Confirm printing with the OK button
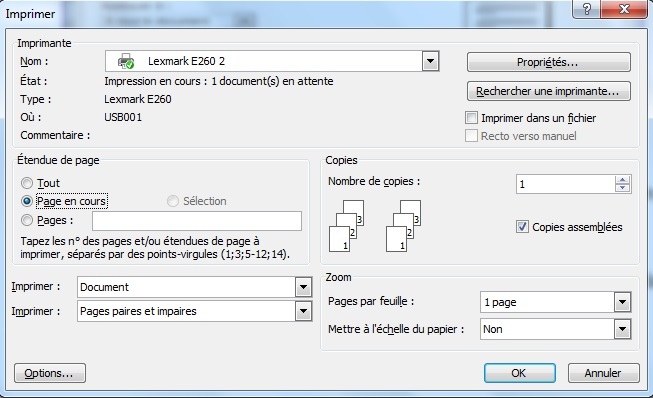The height and width of the screenshot is (398, 653). pyautogui.click(x=519, y=373)
